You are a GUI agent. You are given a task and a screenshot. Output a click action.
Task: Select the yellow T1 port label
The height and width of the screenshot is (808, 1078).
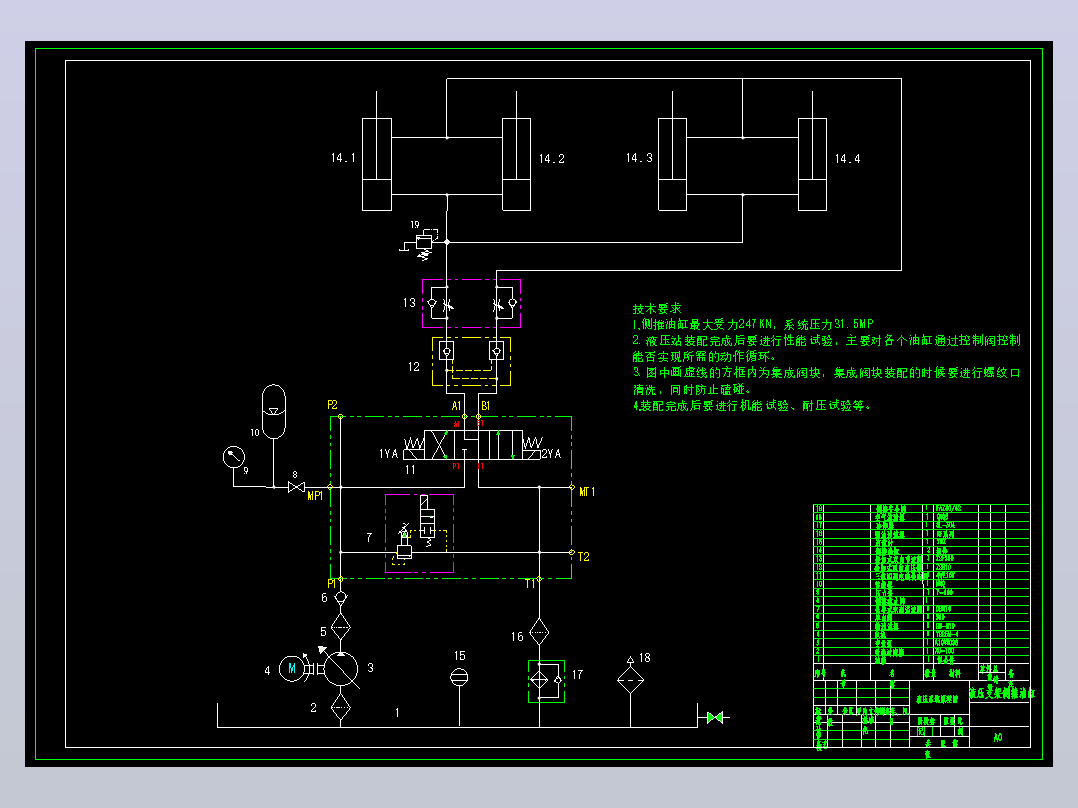(530, 584)
